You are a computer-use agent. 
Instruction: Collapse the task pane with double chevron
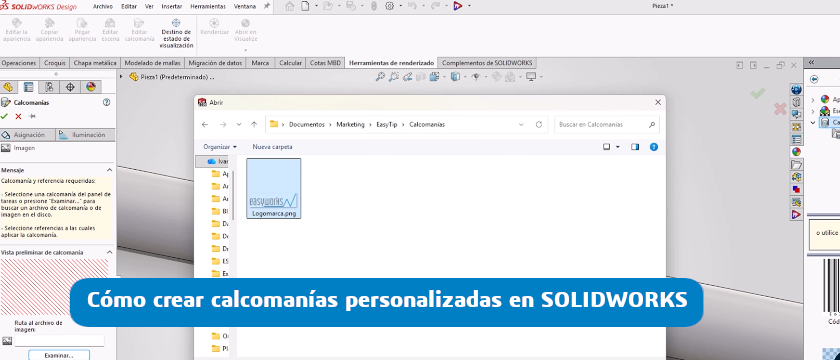click(x=812, y=63)
